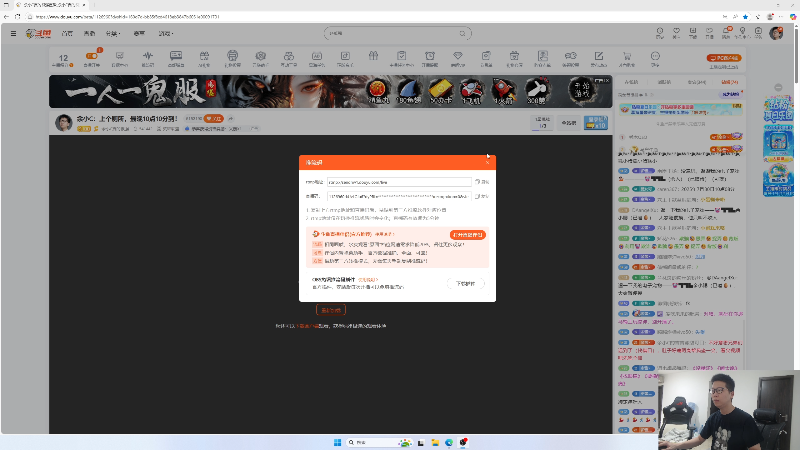Open the alarm clock icon in toolbar
Image resolution: width=800 pixels, height=450 pixels.
[430, 58]
